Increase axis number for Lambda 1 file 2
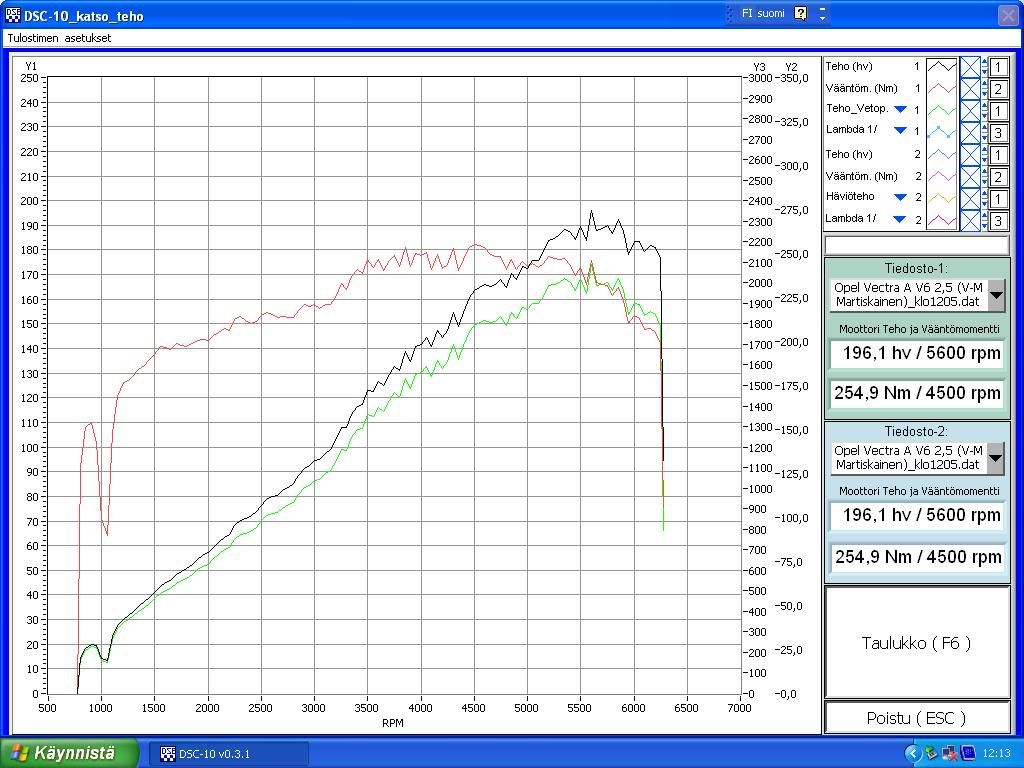This screenshot has width=1024, height=768. [x=985, y=216]
